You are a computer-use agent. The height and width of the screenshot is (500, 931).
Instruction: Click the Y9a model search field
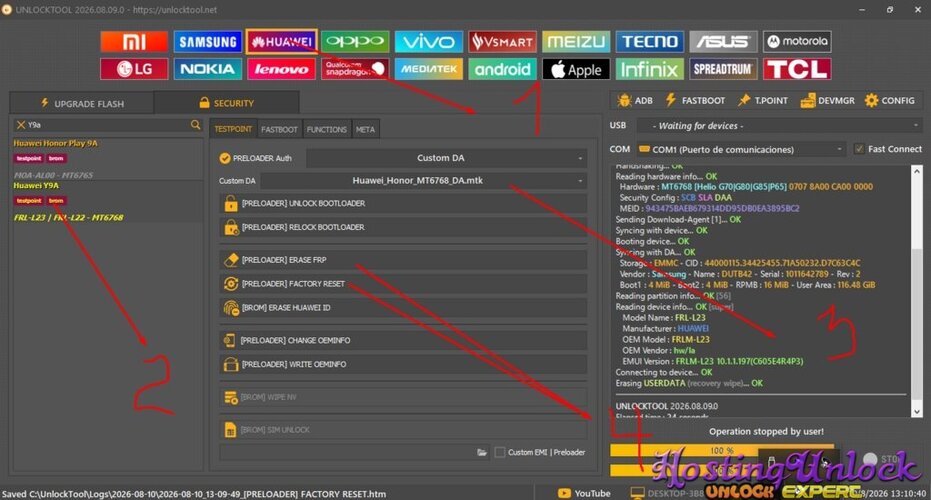pyautogui.click(x=107, y=125)
